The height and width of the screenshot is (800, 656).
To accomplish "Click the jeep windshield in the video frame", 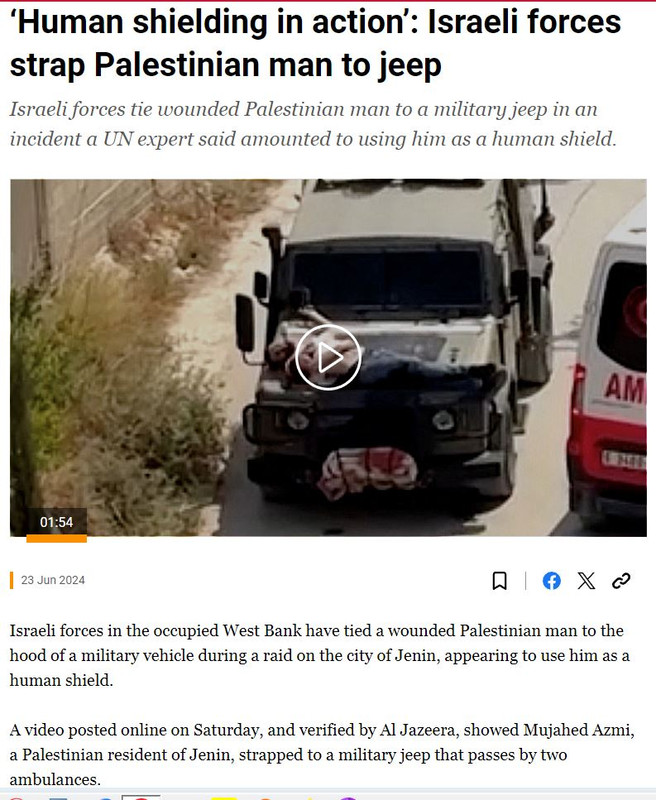I will pyautogui.click(x=388, y=278).
